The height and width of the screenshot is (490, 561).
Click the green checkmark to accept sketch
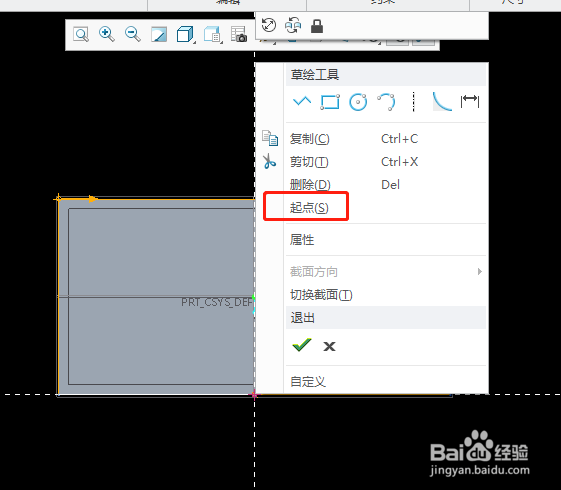click(x=302, y=345)
